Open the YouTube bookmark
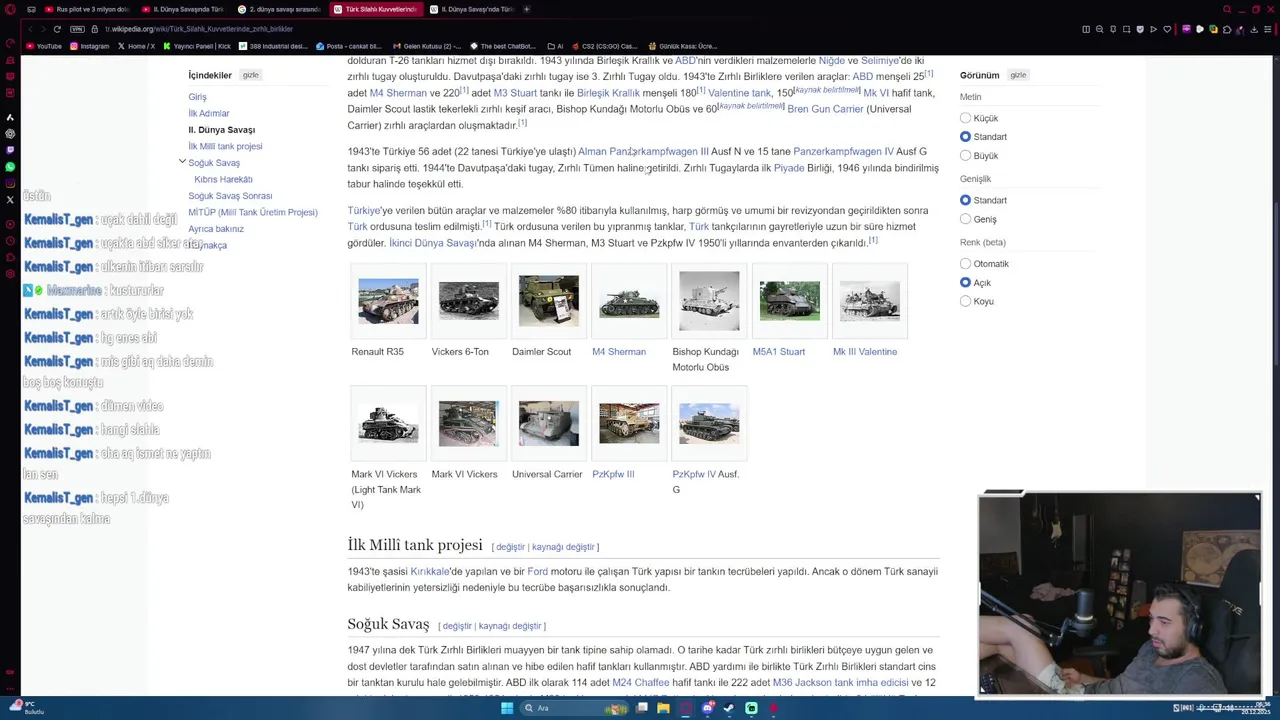Viewport: 1280px width, 720px height. (44, 46)
